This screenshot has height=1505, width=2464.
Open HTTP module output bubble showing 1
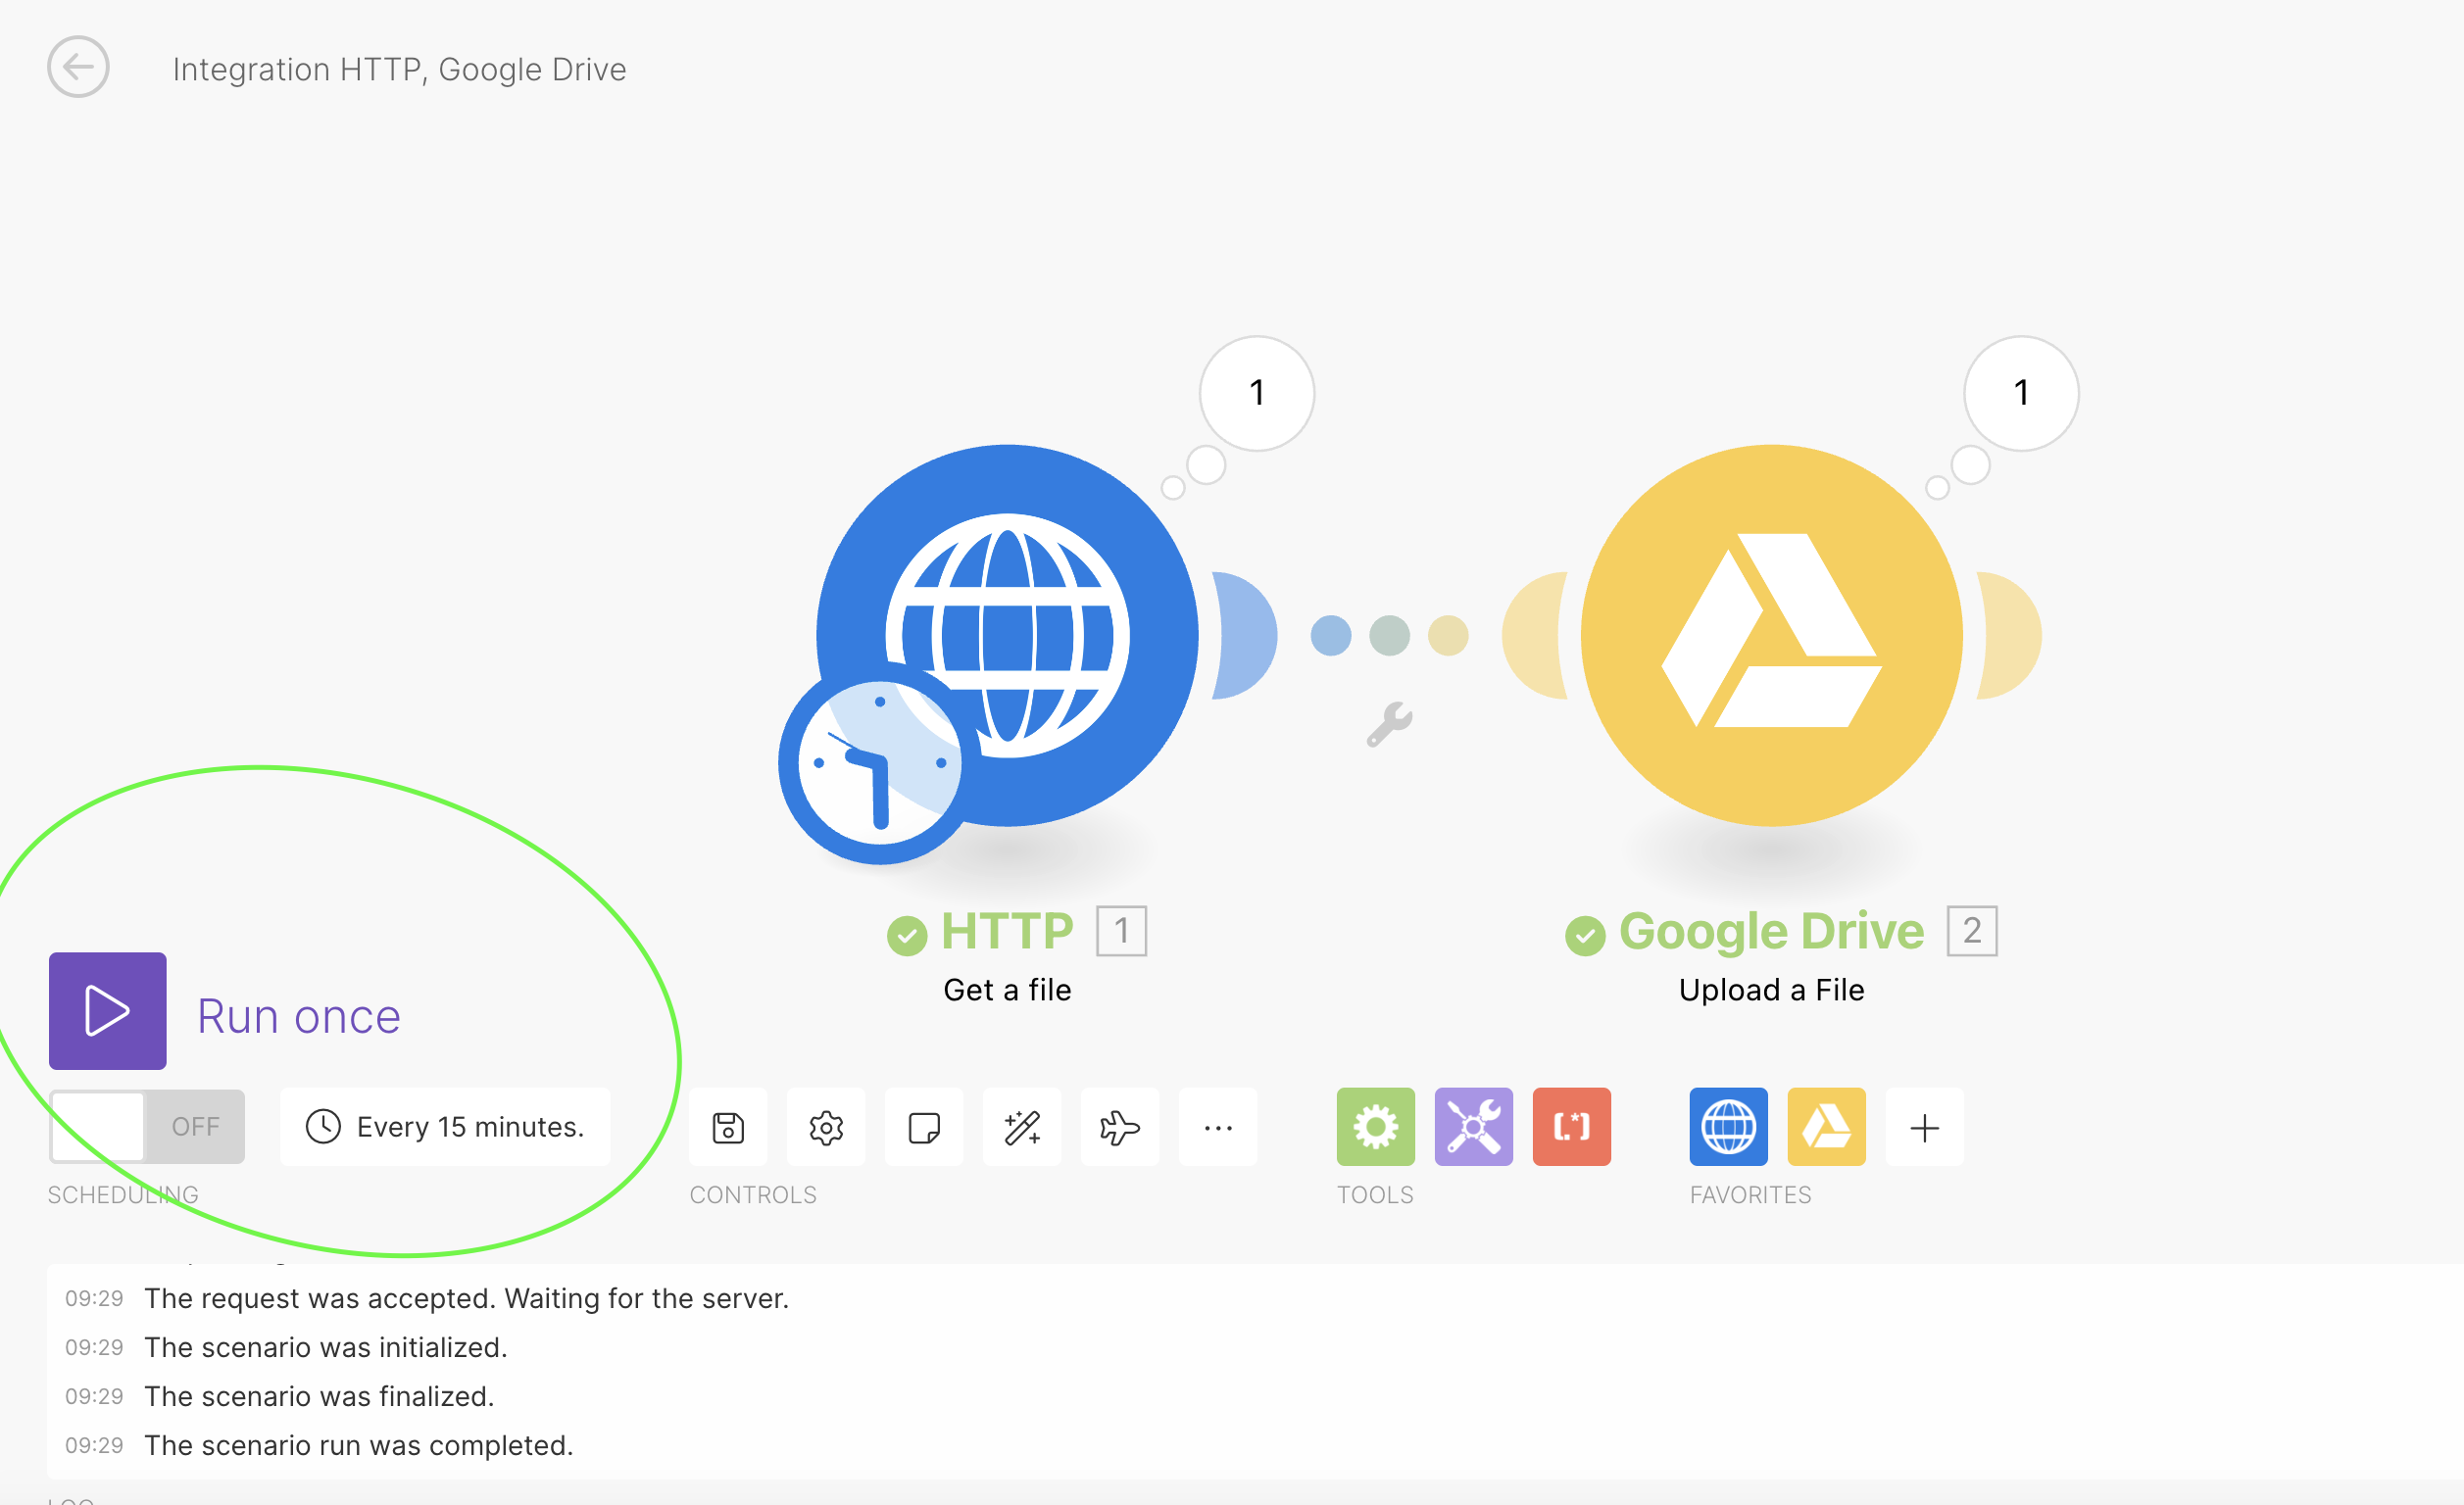point(1257,393)
